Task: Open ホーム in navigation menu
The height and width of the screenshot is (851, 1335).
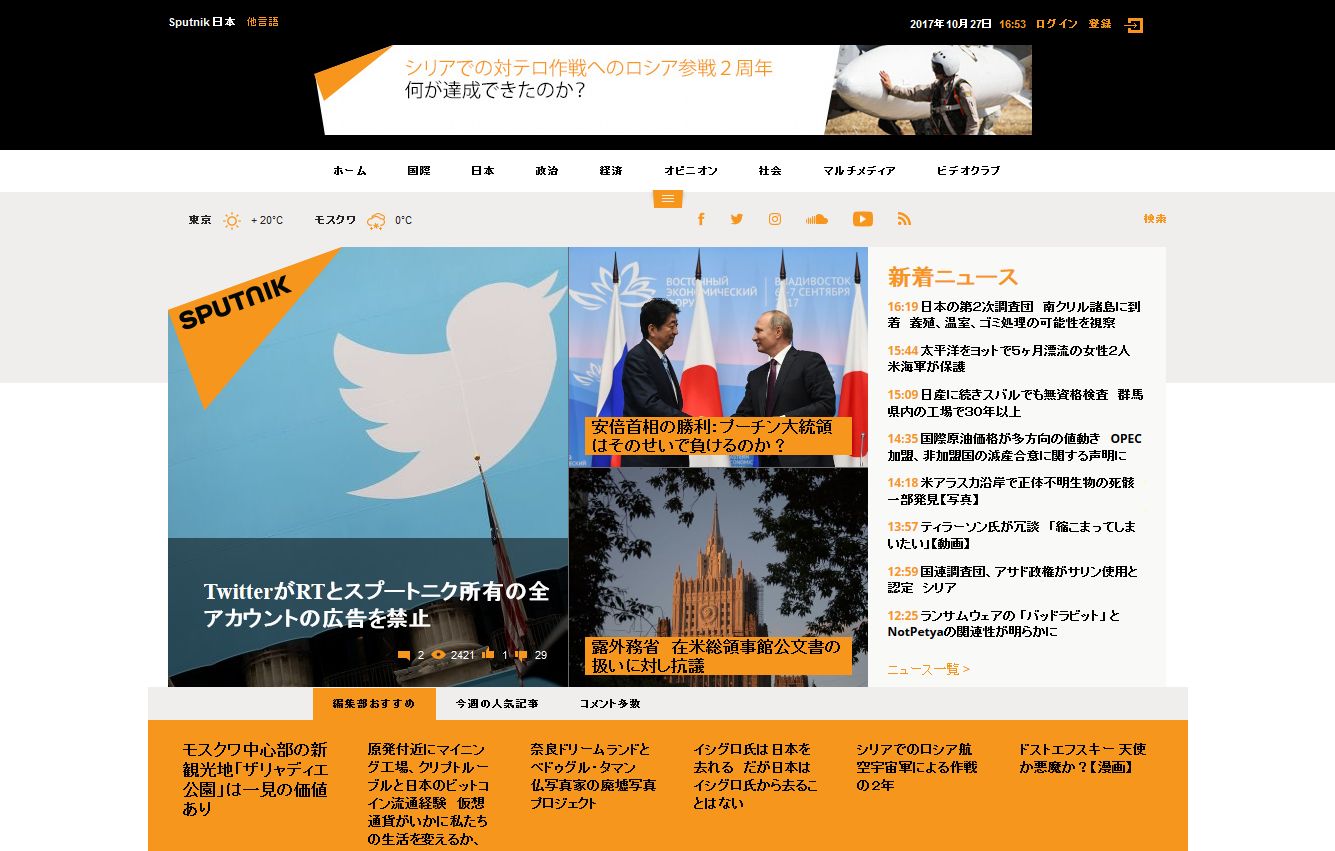Action: [x=350, y=171]
